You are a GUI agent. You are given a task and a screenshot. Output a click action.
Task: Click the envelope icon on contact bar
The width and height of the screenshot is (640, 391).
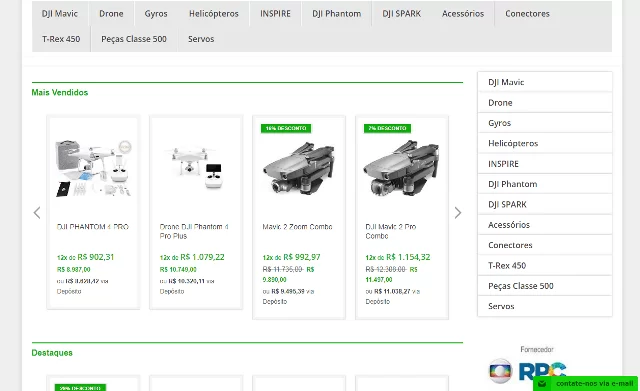542,384
